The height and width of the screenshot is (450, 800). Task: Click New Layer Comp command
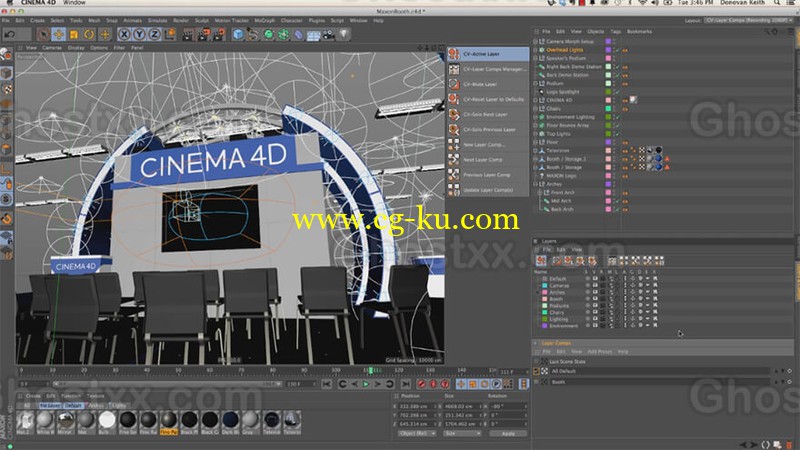[488, 144]
